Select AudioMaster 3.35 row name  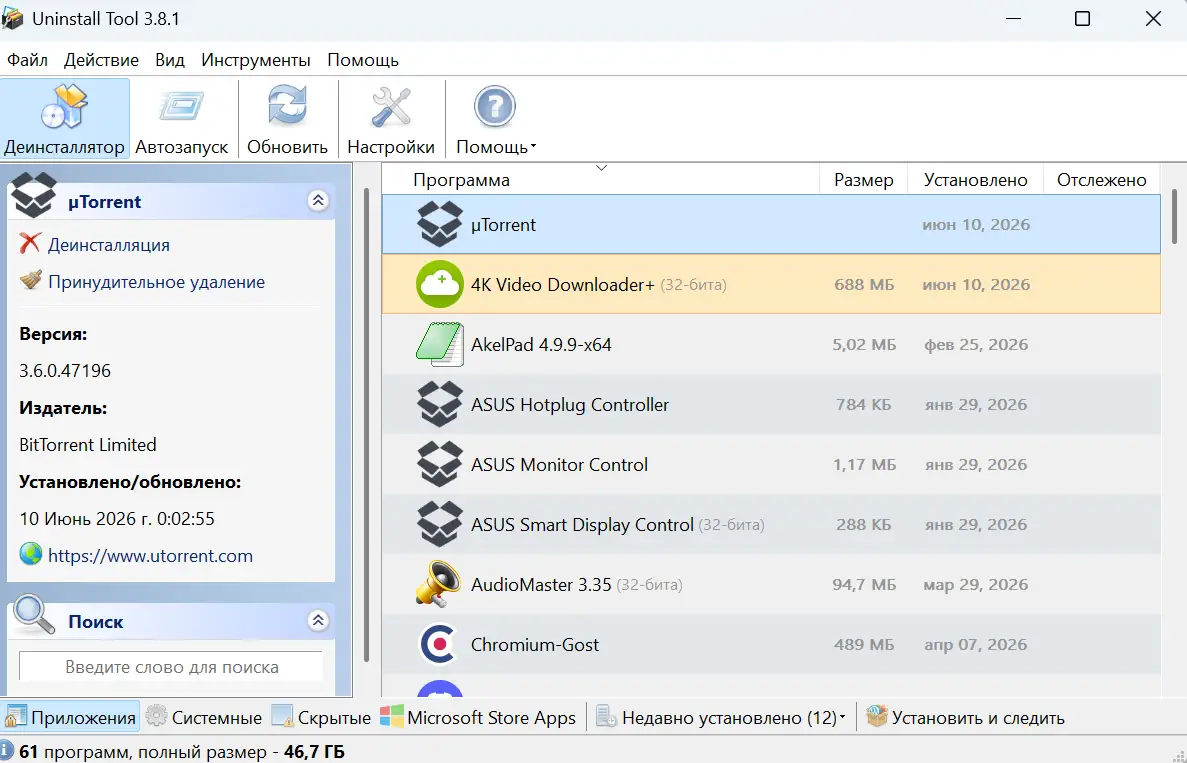point(541,584)
